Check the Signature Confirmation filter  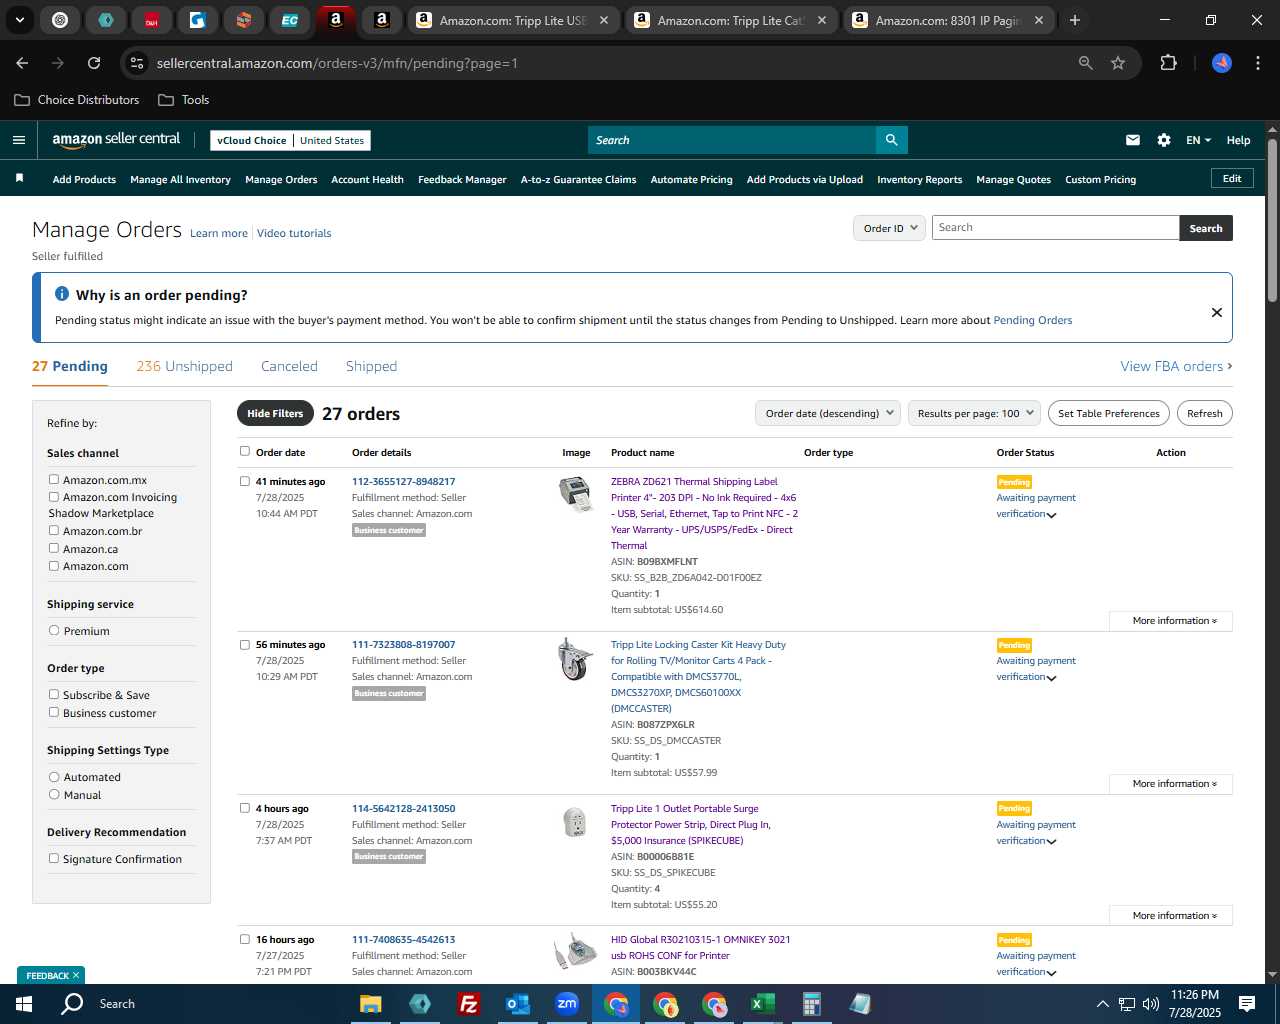coord(54,858)
